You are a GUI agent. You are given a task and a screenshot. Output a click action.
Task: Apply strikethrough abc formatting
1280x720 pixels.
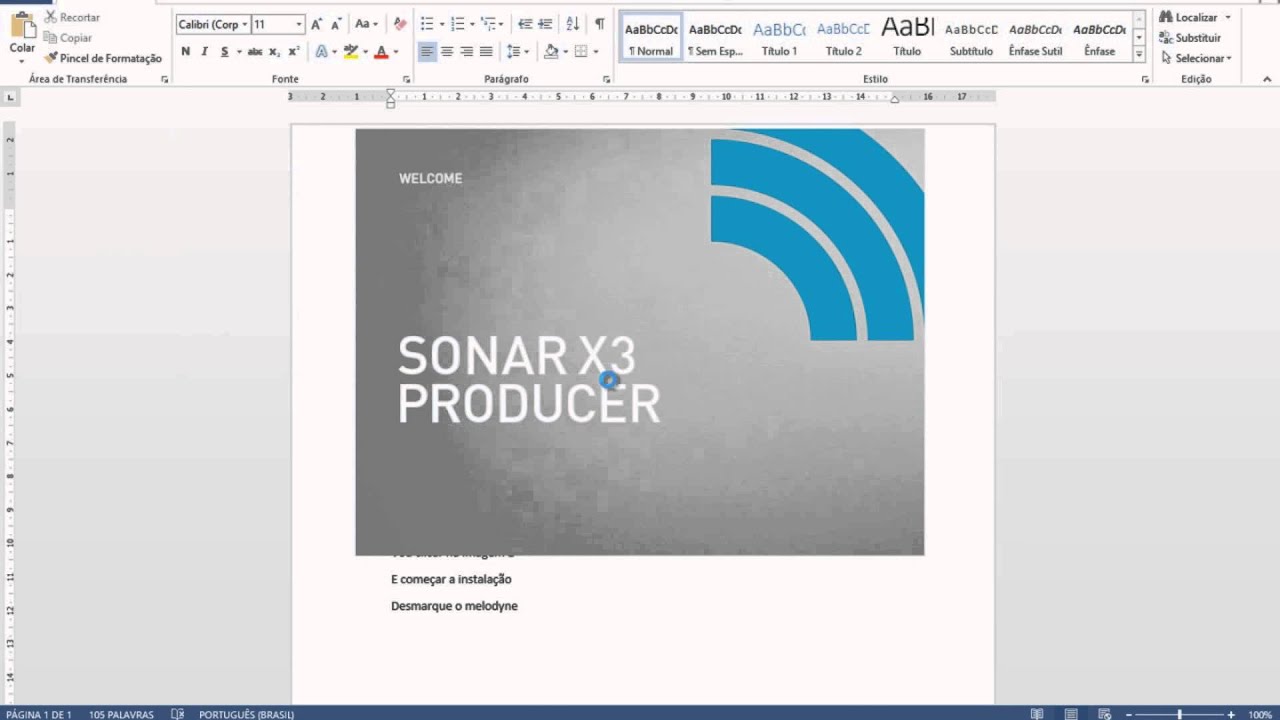tap(254, 51)
